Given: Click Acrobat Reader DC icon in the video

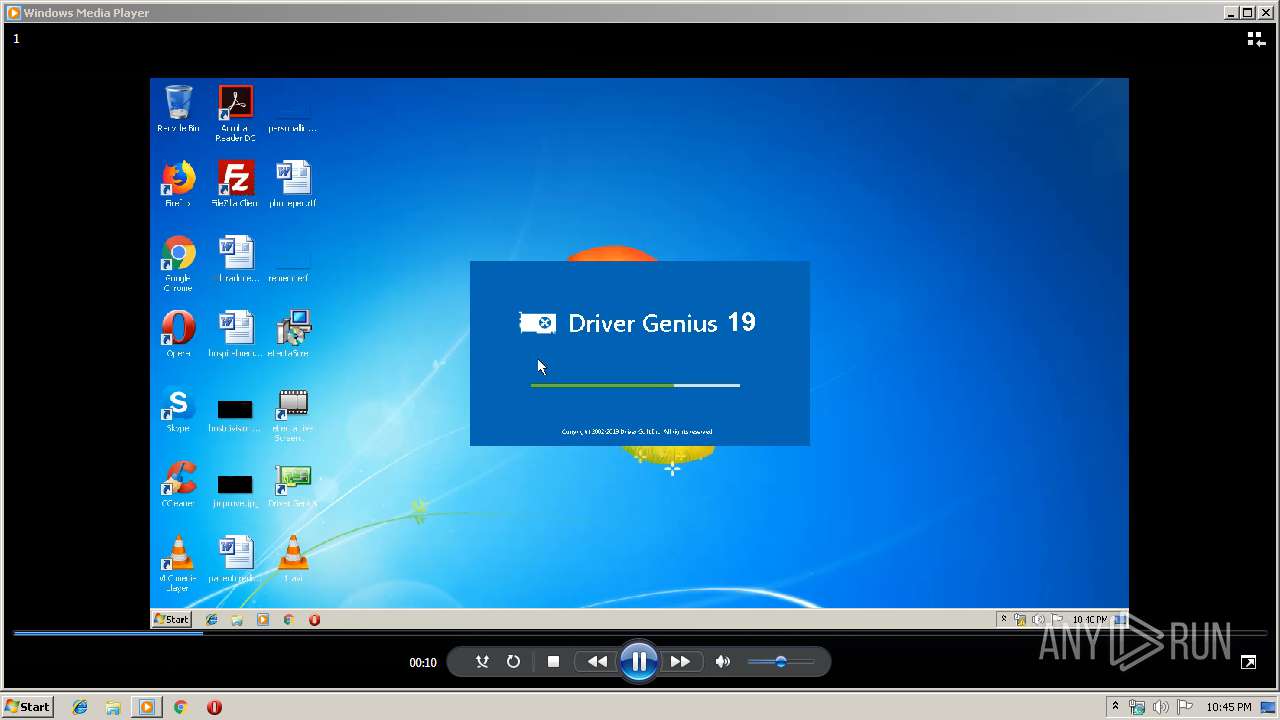Looking at the screenshot, I should point(235,113).
